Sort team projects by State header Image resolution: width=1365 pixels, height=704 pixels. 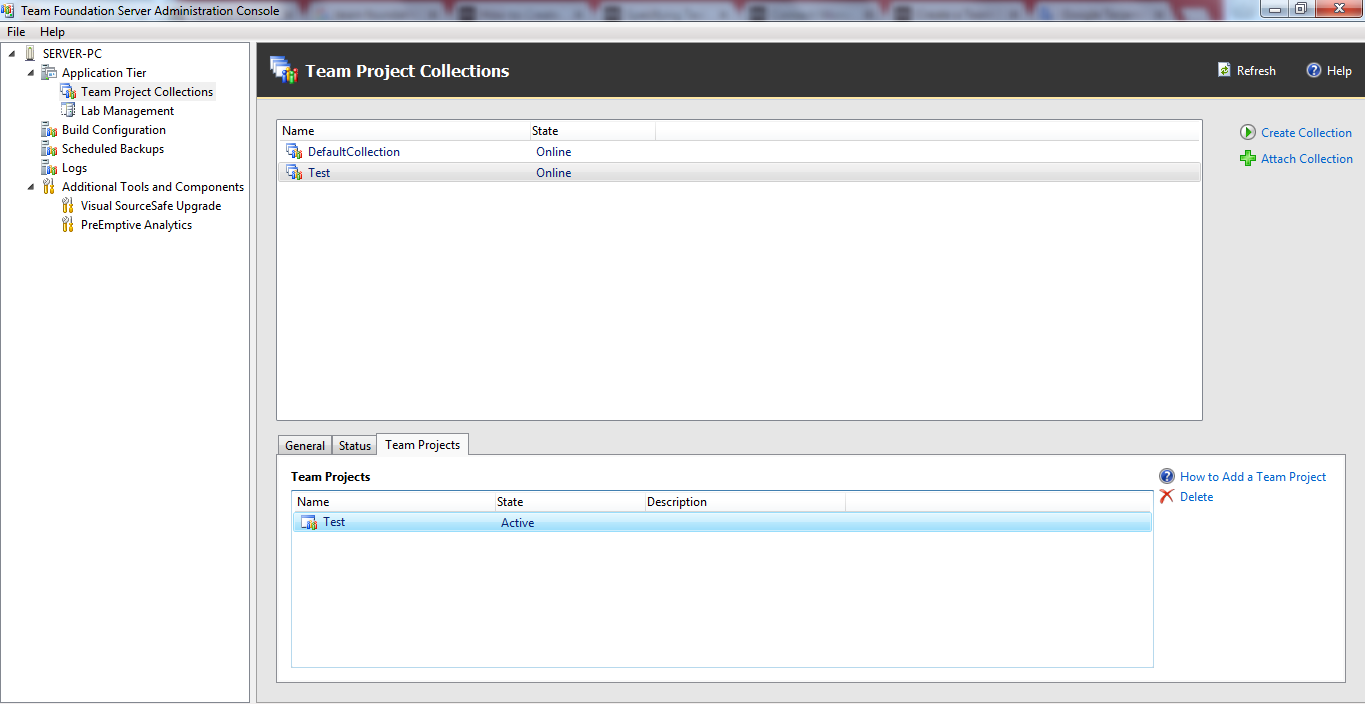(x=569, y=502)
